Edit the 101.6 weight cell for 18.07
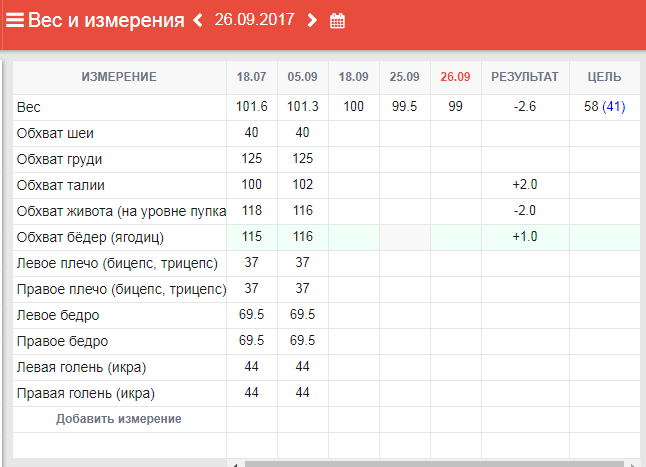This screenshot has height=467, width=646. click(252, 107)
